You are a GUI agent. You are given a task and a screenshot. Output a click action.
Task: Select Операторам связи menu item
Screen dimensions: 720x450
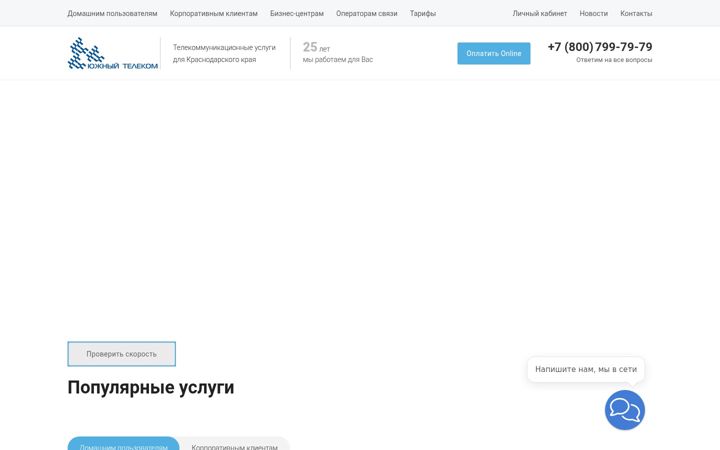click(366, 13)
